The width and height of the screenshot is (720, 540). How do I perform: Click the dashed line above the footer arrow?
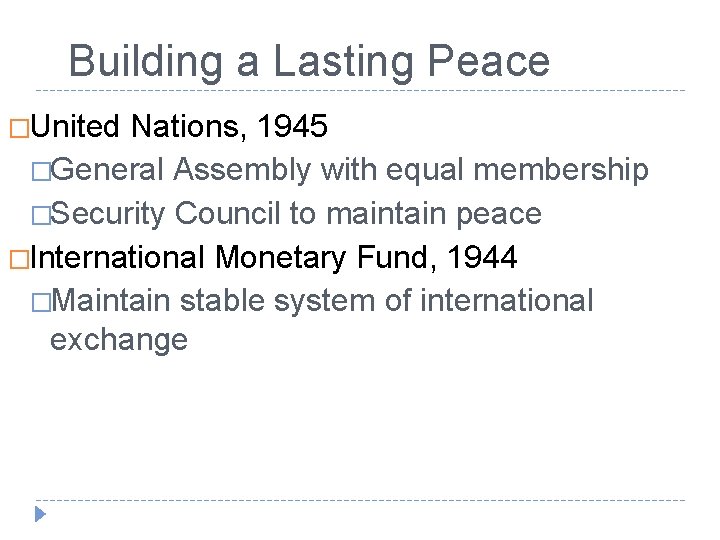(360, 500)
